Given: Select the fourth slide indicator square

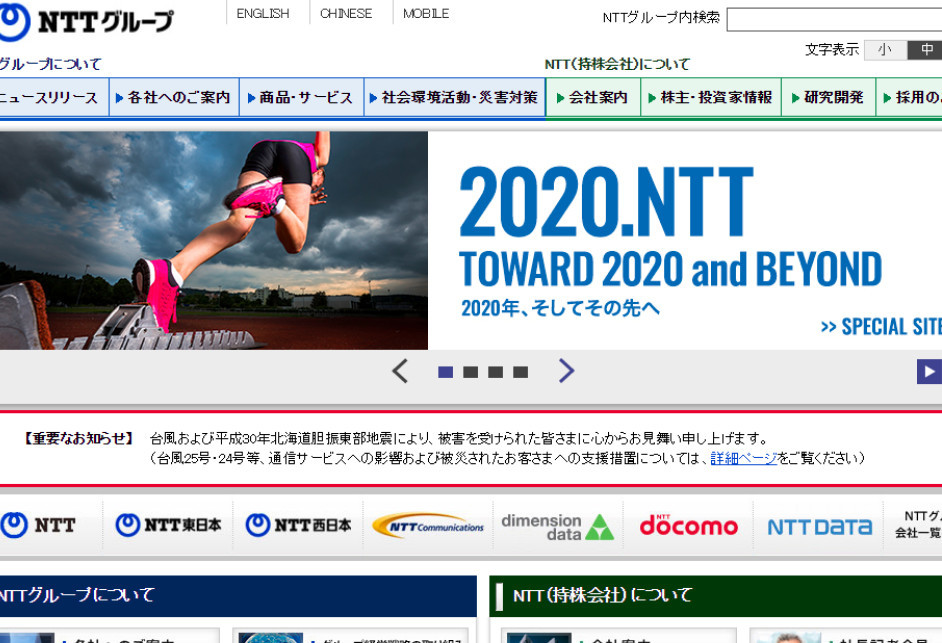Looking at the screenshot, I should click(x=520, y=372).
